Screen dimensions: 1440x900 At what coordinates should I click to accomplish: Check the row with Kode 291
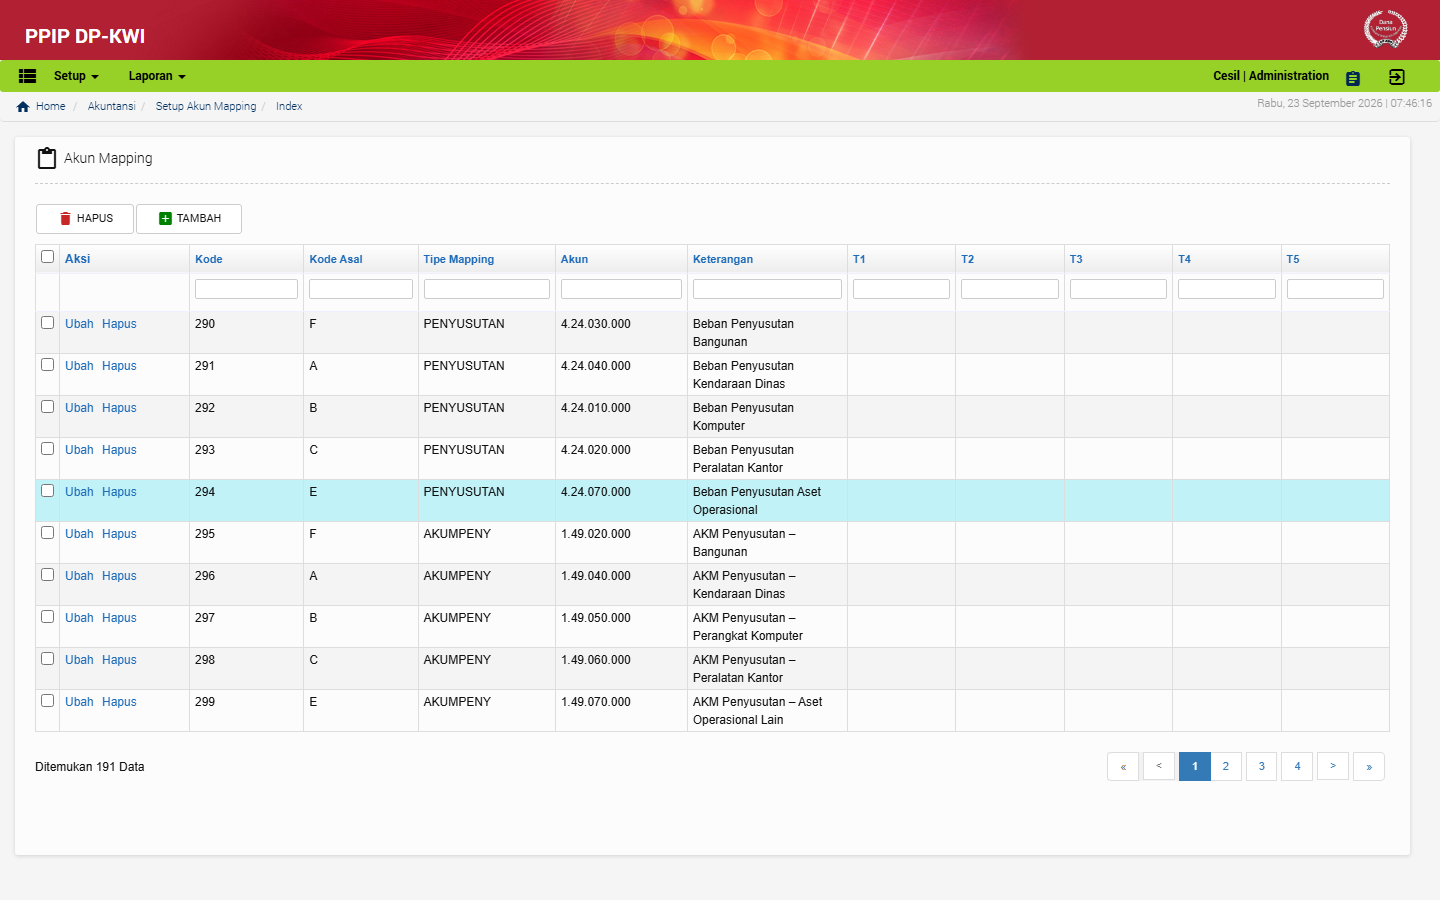coord(47,365)
